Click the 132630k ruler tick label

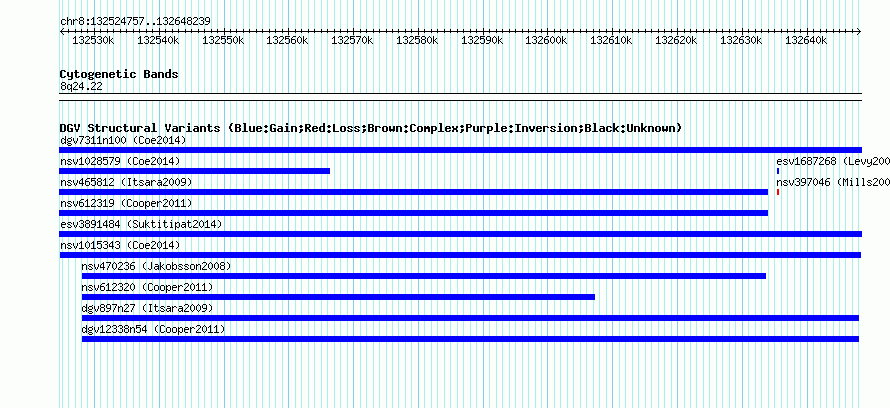click(741, 40)
